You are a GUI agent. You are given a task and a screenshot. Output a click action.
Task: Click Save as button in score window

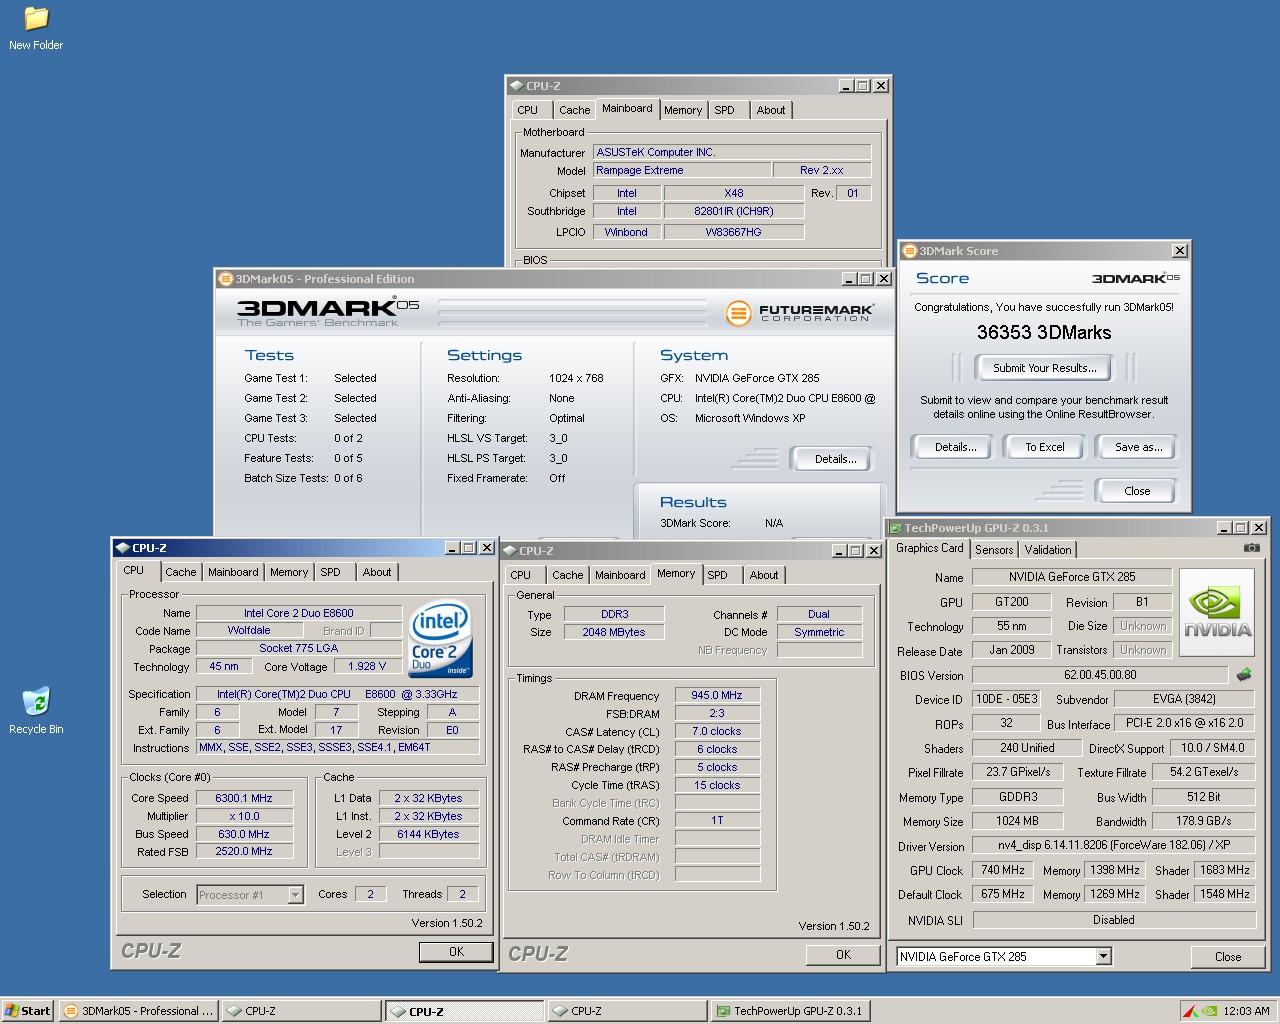[1138, 447]
